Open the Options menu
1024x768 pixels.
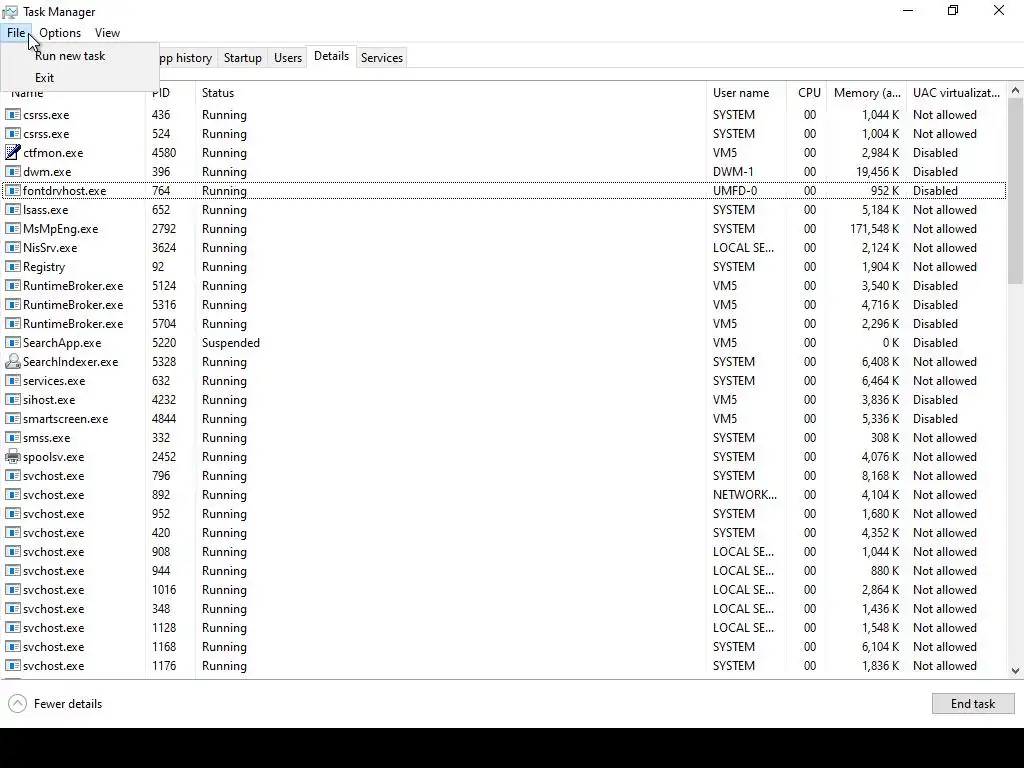pos(60,33)
